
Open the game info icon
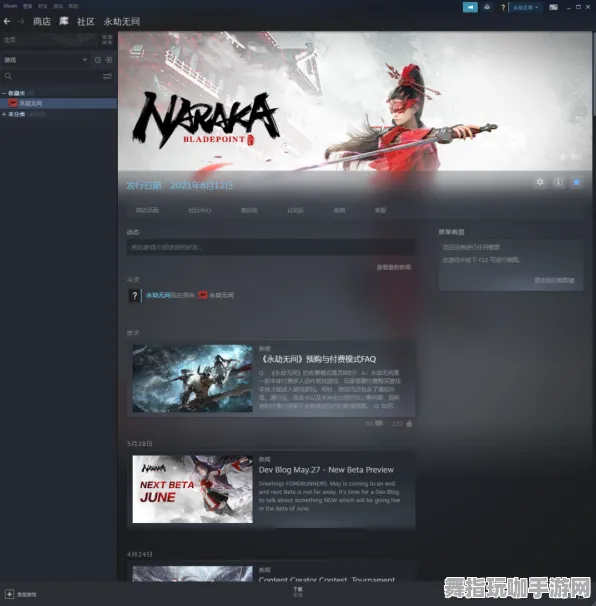coord(558,182)
